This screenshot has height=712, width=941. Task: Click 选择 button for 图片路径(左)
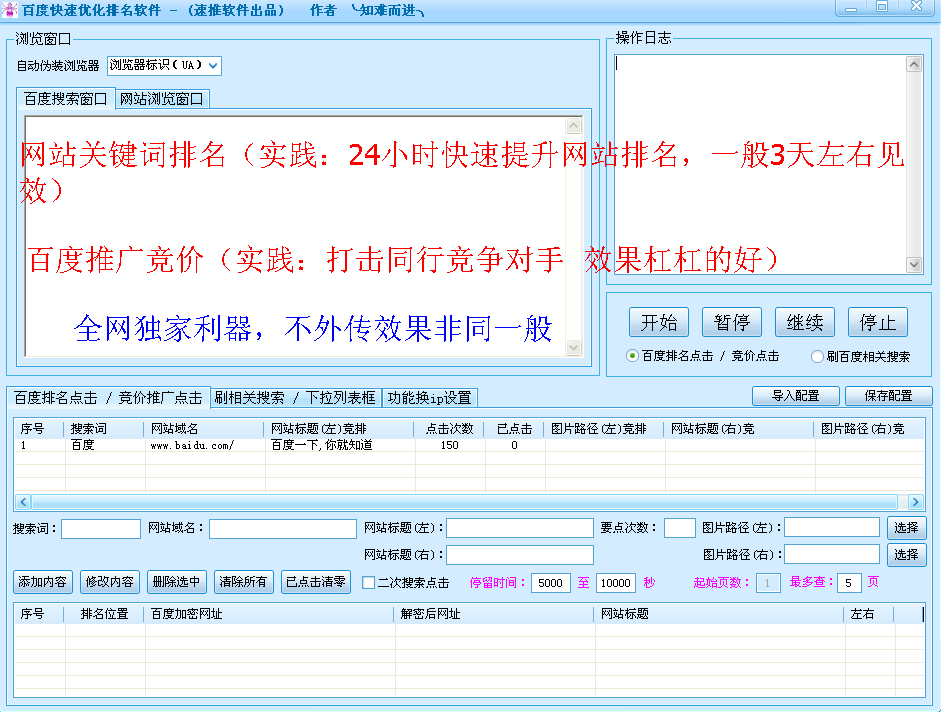tap(906, 528)
